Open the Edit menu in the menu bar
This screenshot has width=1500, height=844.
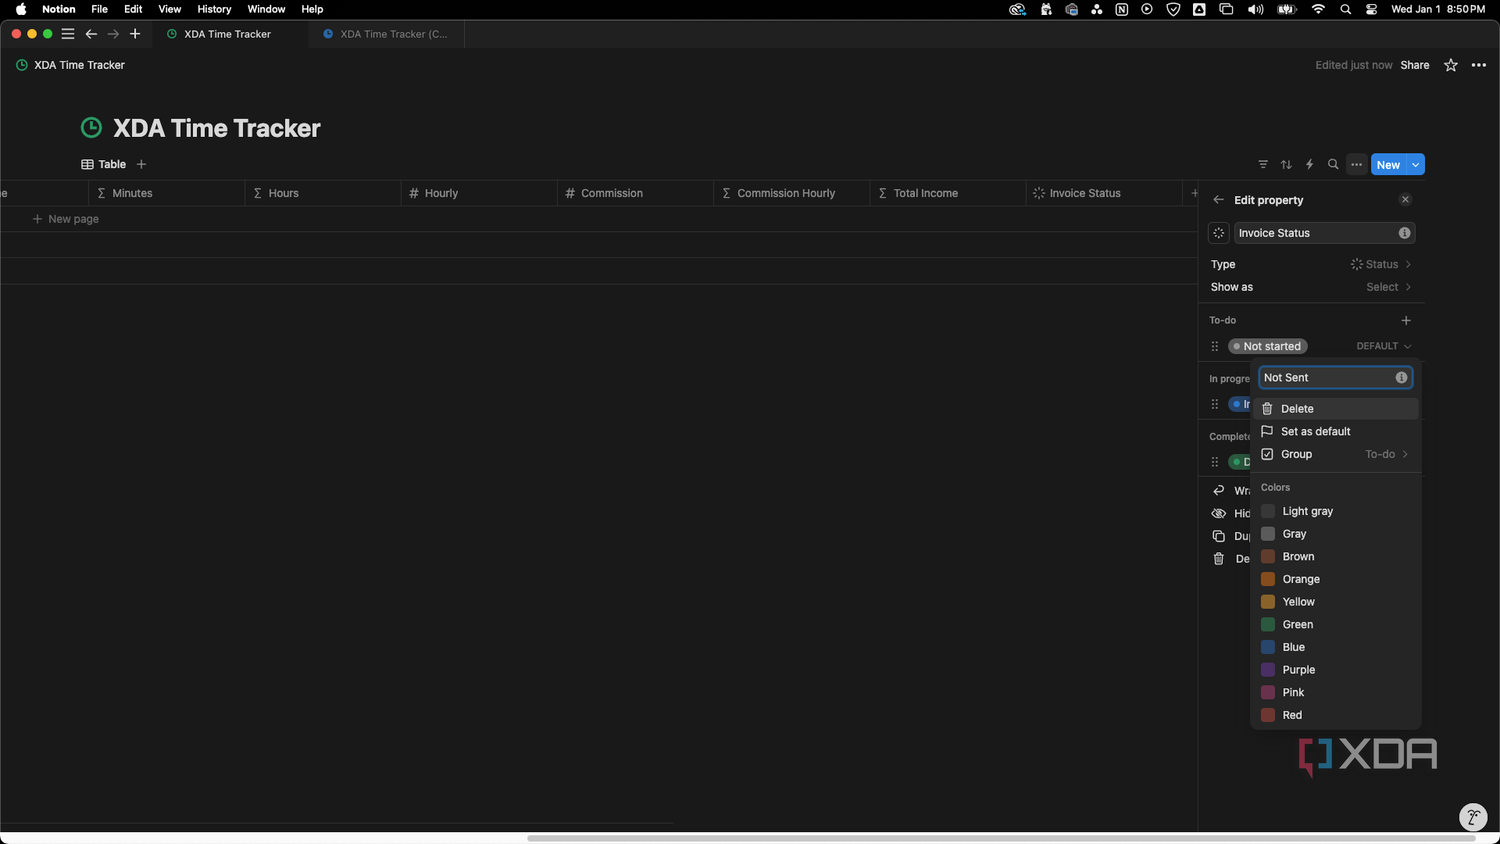tap(133, 9)
